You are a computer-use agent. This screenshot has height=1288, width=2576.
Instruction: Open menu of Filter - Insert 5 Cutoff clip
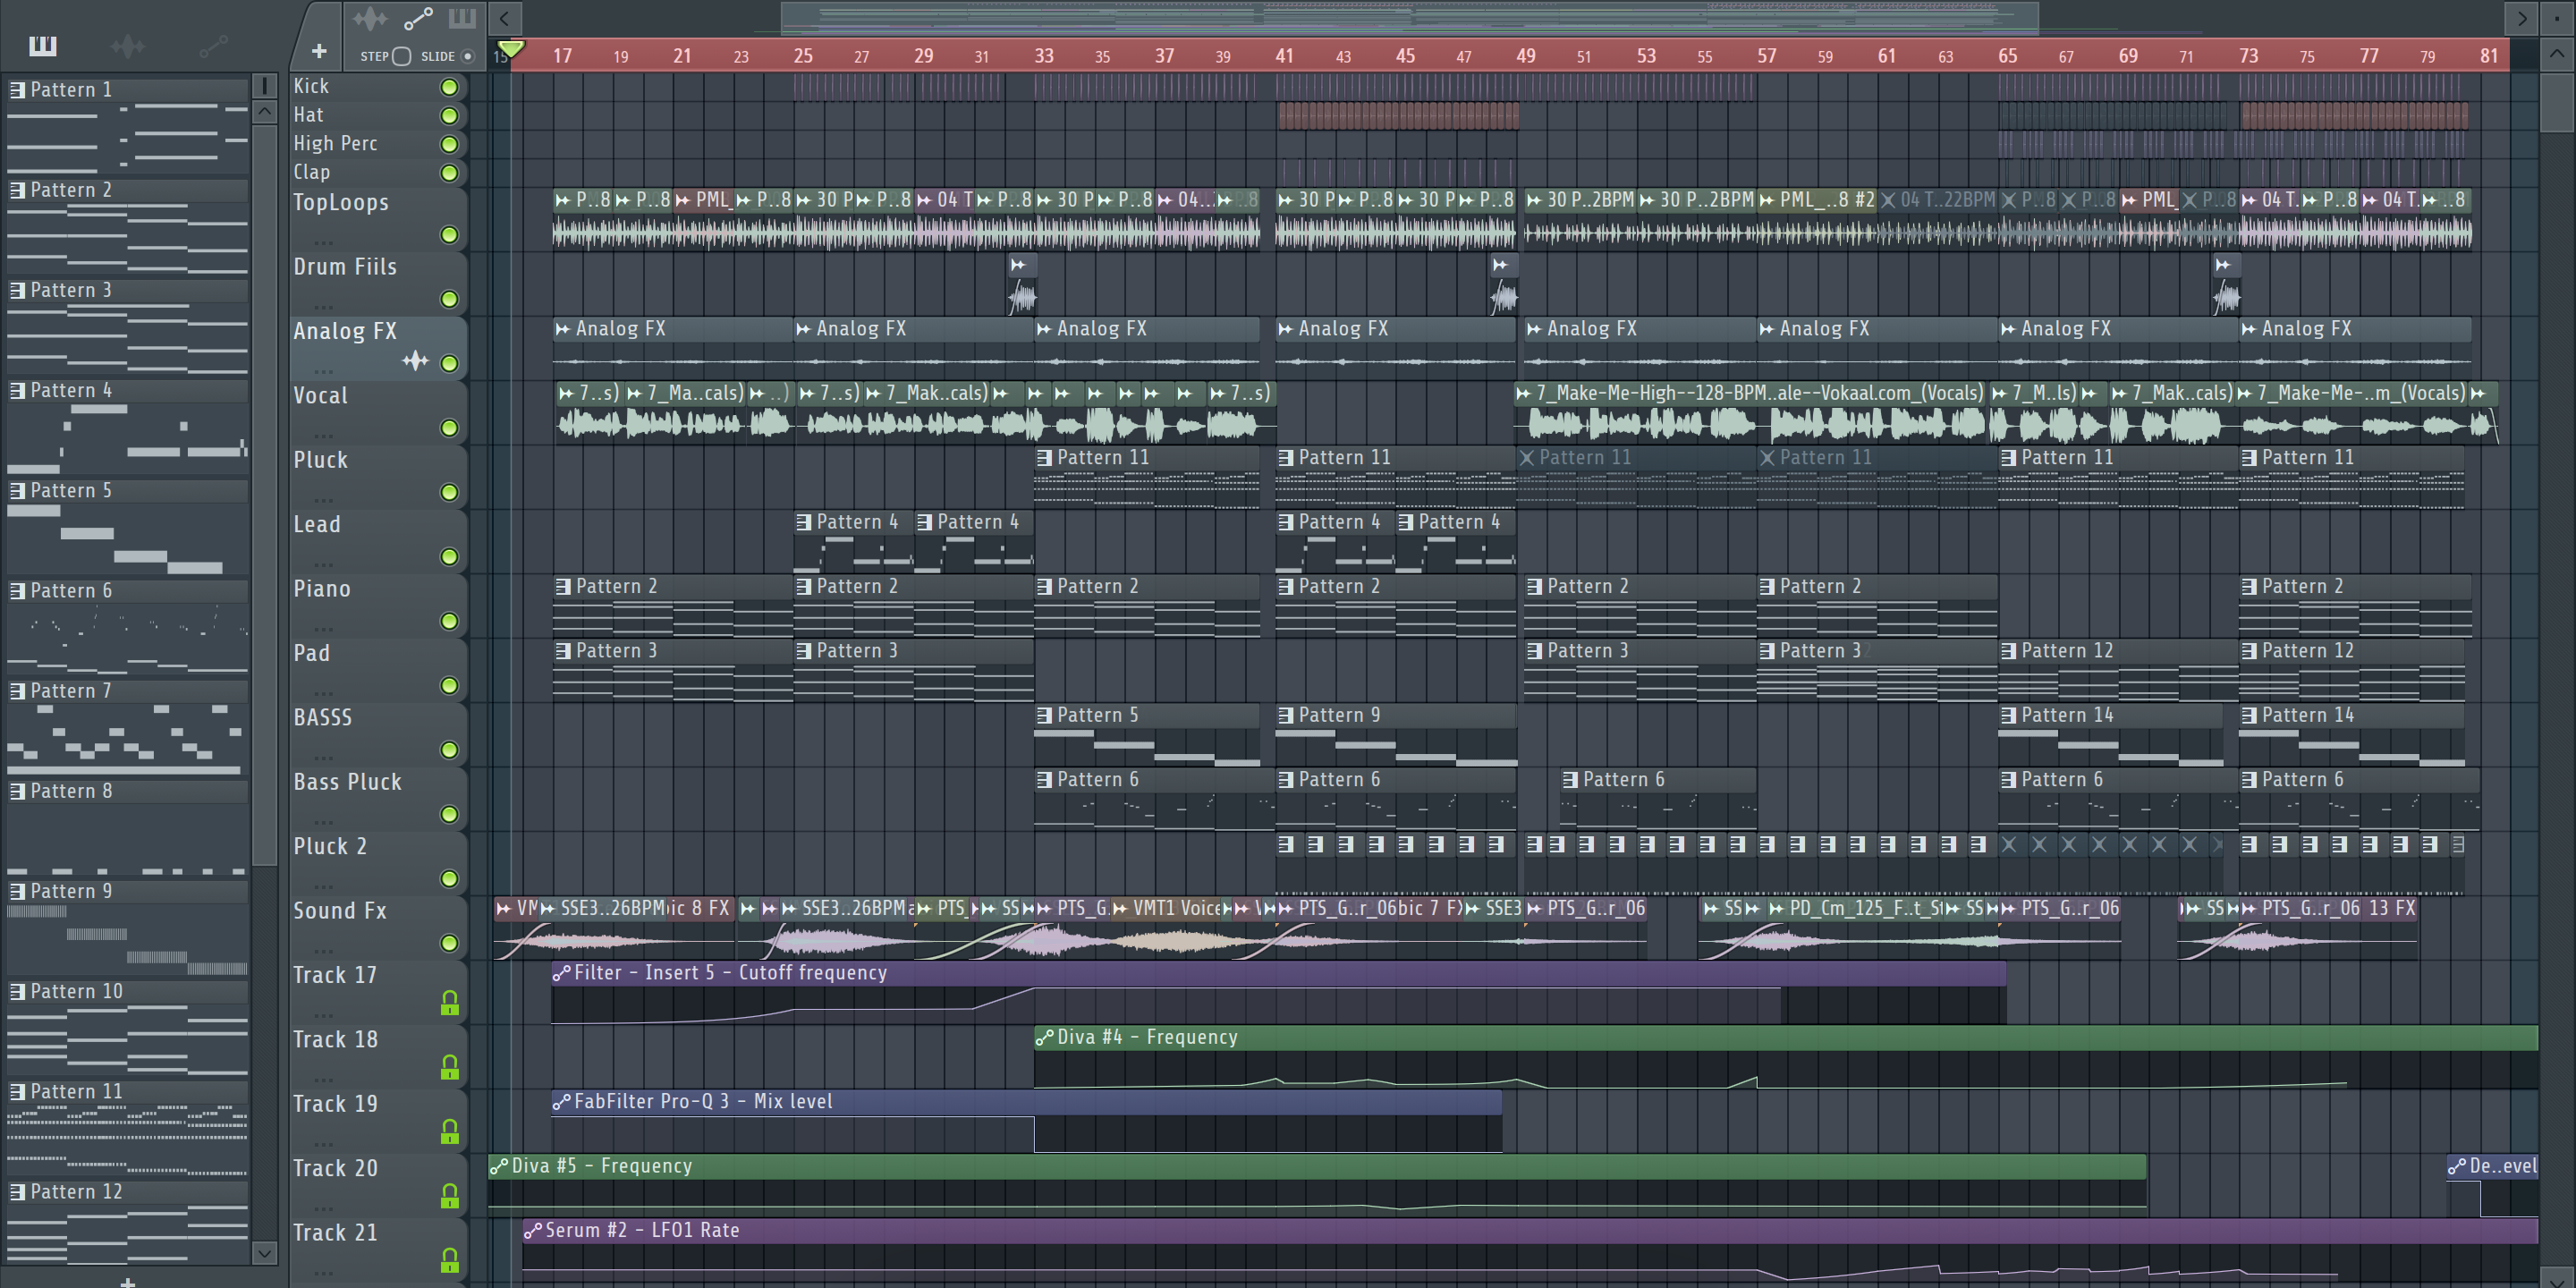(x=562, y=973)
